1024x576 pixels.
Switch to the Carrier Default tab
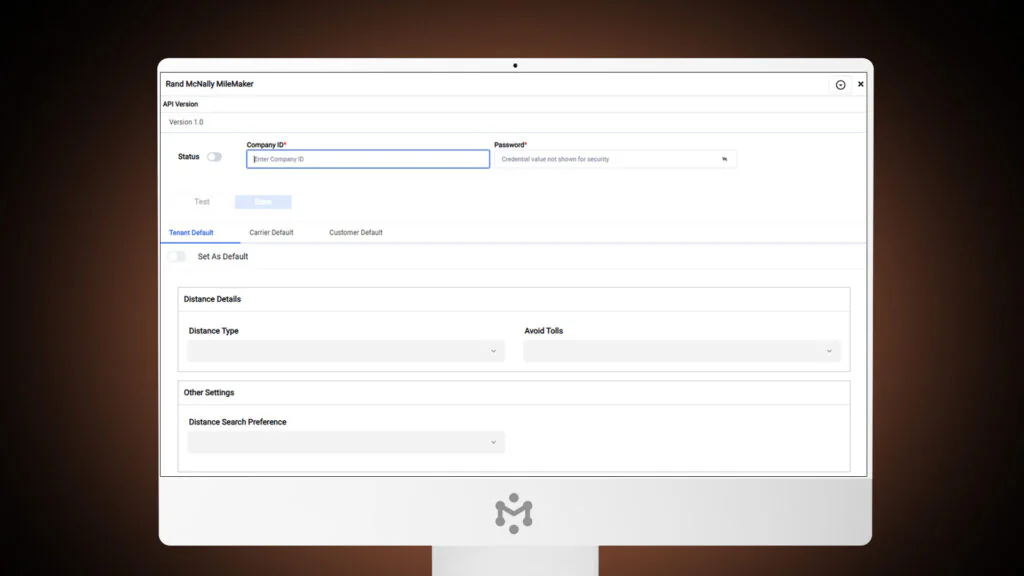(271, 232)
